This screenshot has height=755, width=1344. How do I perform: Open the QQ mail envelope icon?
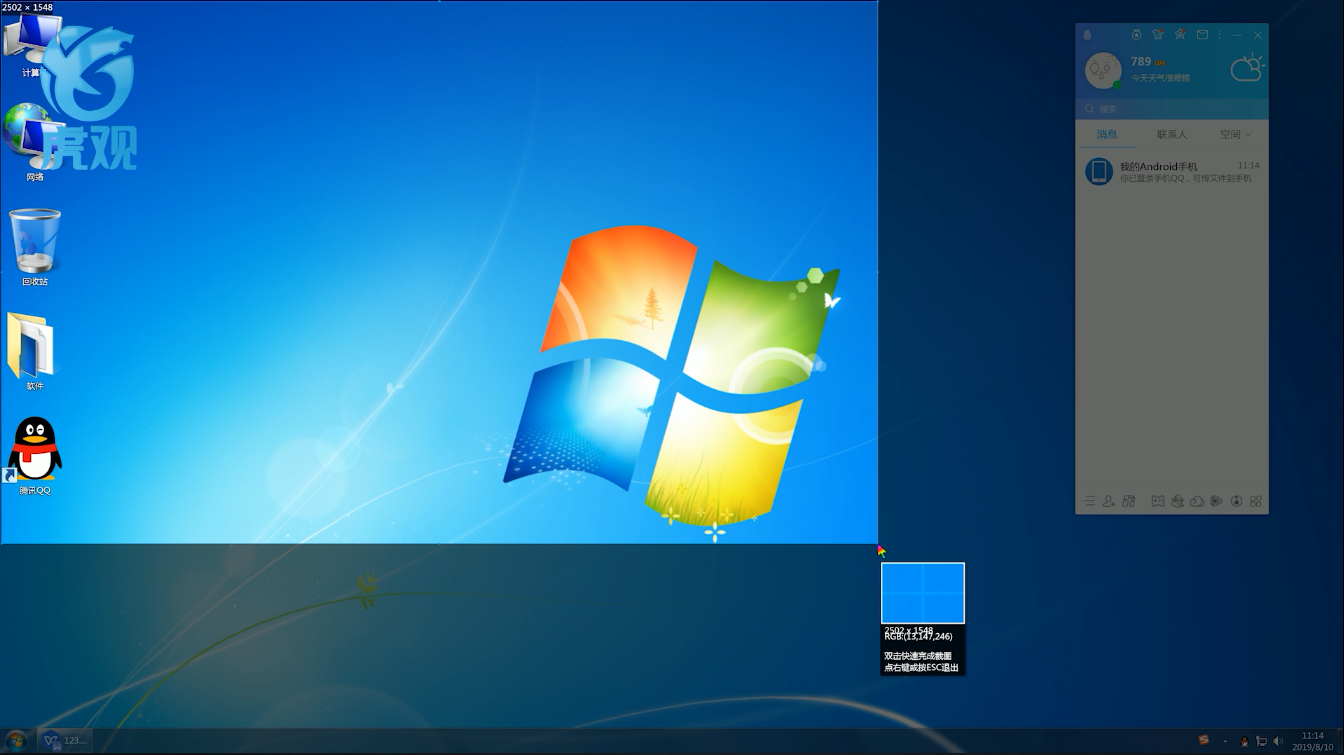(1202, 35)
